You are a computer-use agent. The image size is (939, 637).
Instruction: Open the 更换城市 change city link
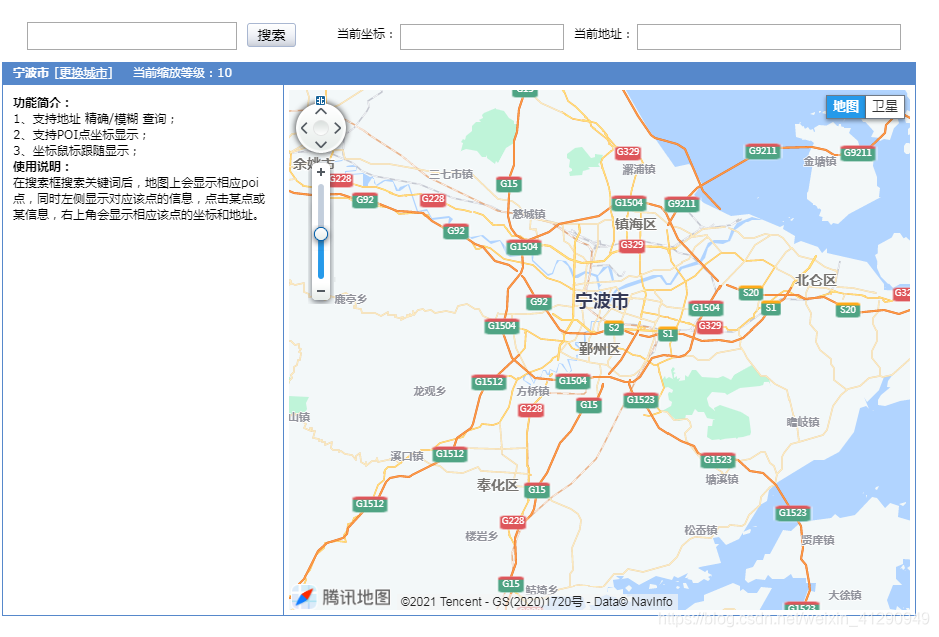point(84,73)
